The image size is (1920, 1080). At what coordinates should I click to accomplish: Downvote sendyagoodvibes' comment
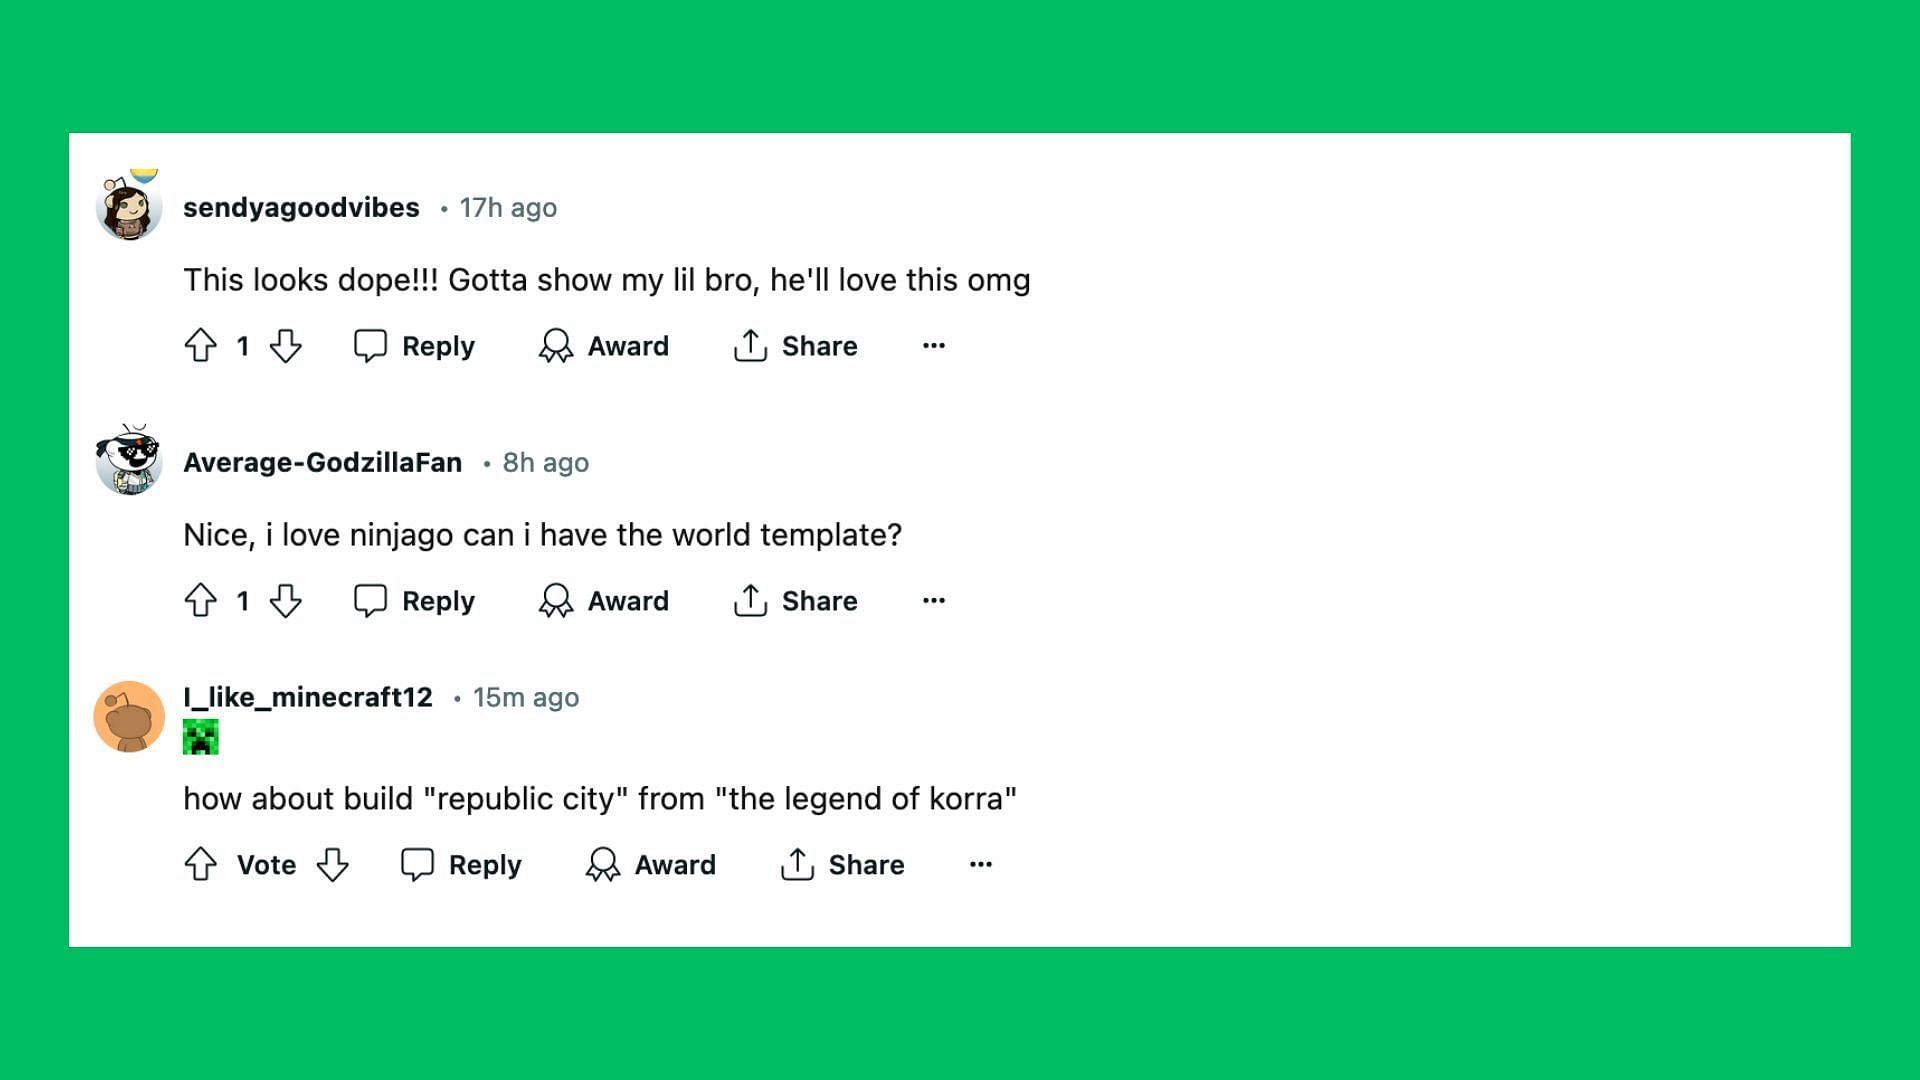coord(286,346)
